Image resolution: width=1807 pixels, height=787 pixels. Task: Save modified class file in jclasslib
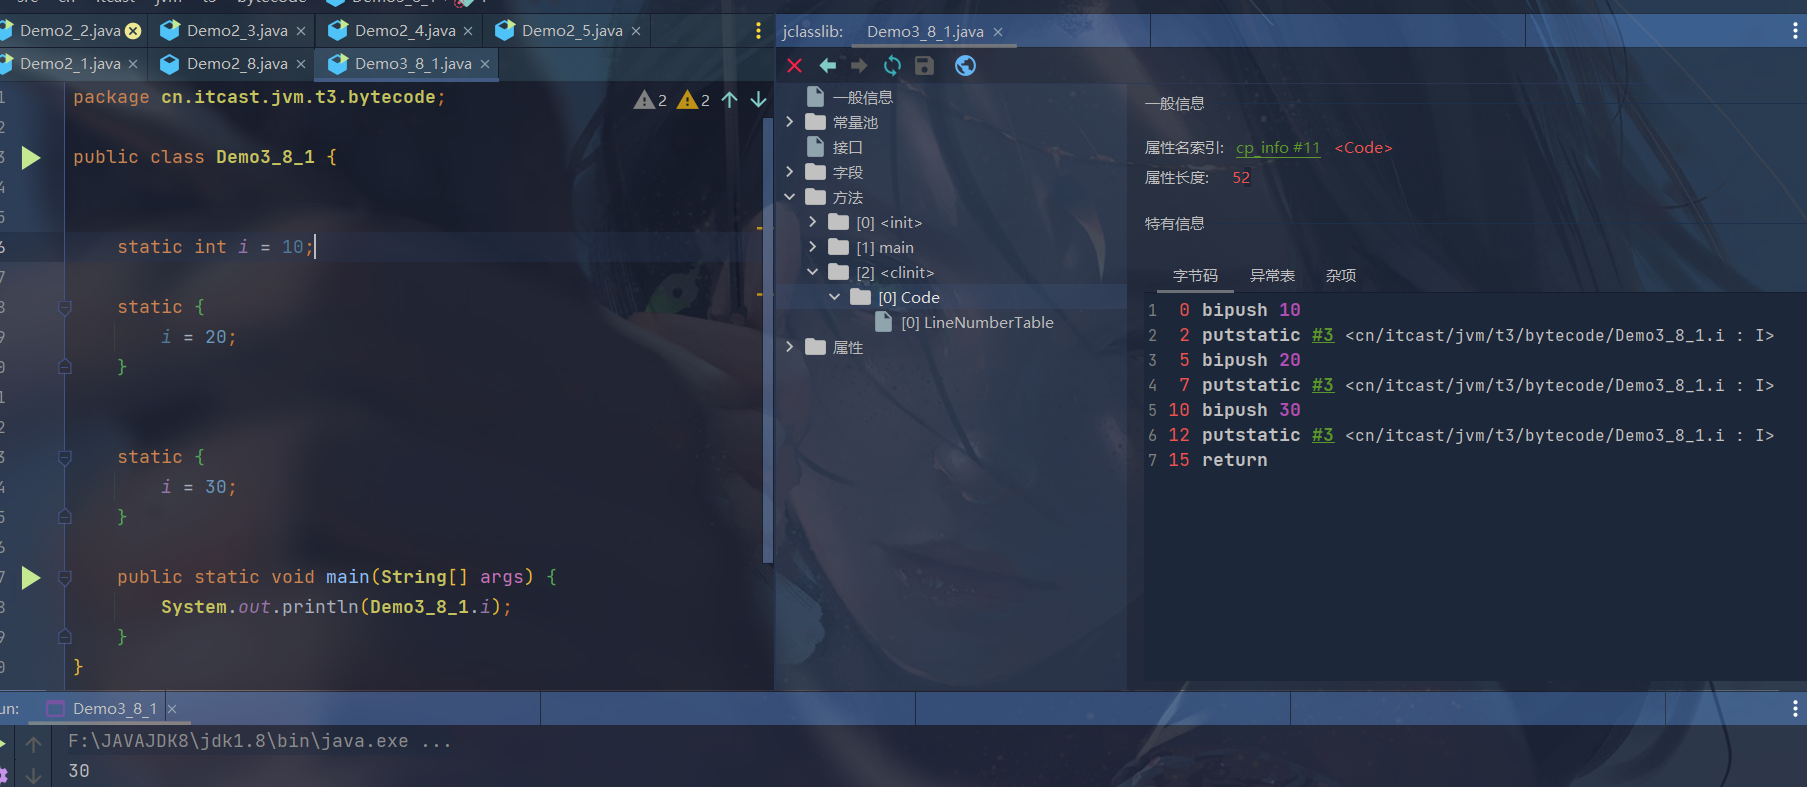(x=924, y=66)
